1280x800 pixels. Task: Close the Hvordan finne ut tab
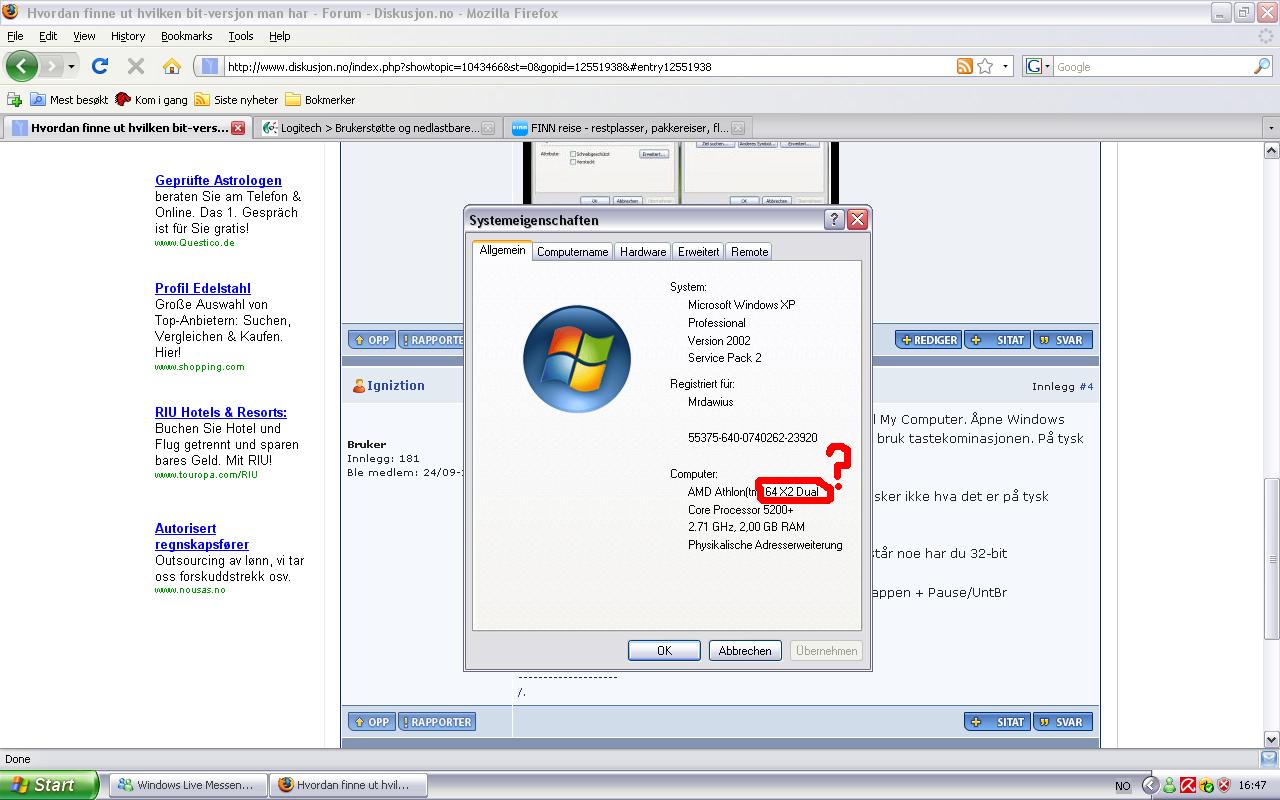pos(238,128)
